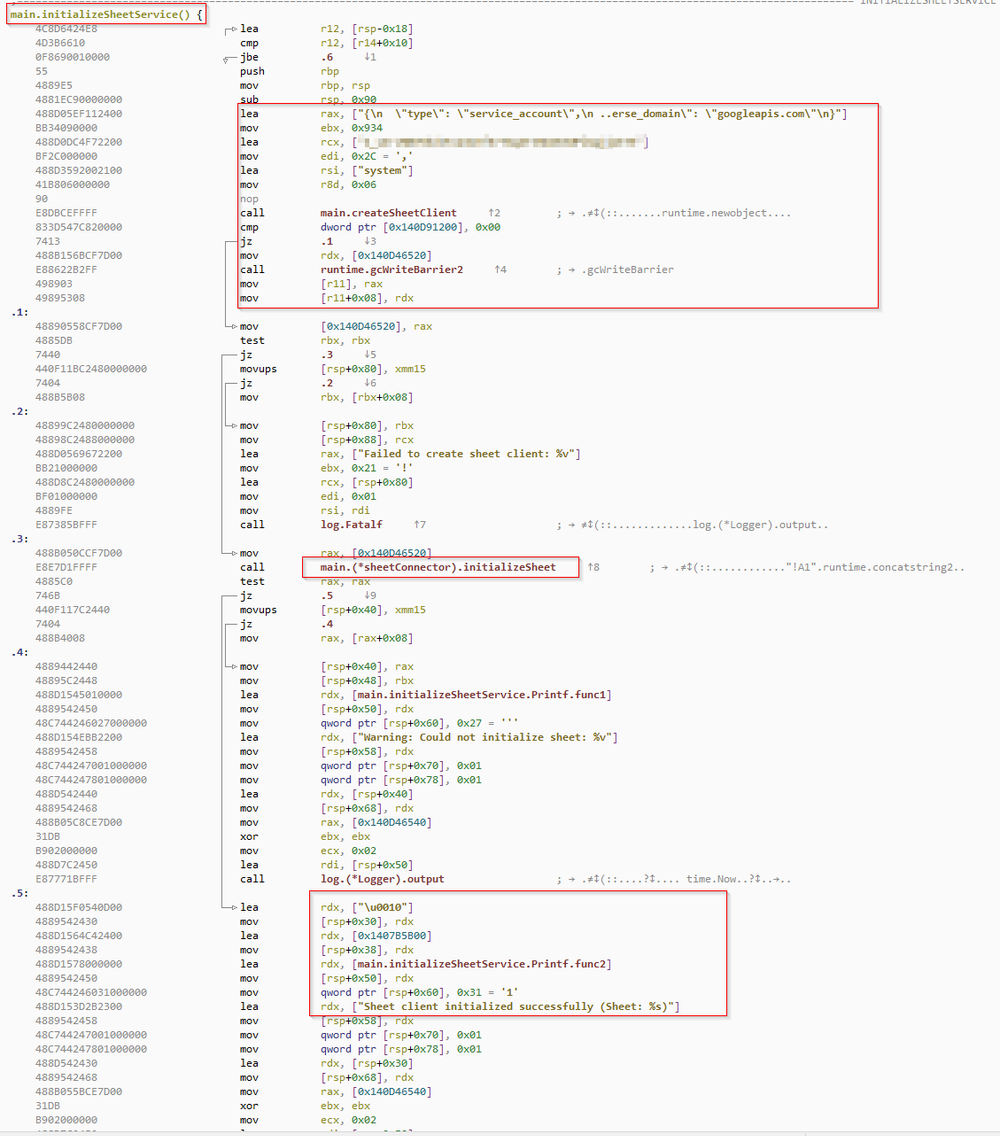Select operand ebx, 0x934

[351, 128]
